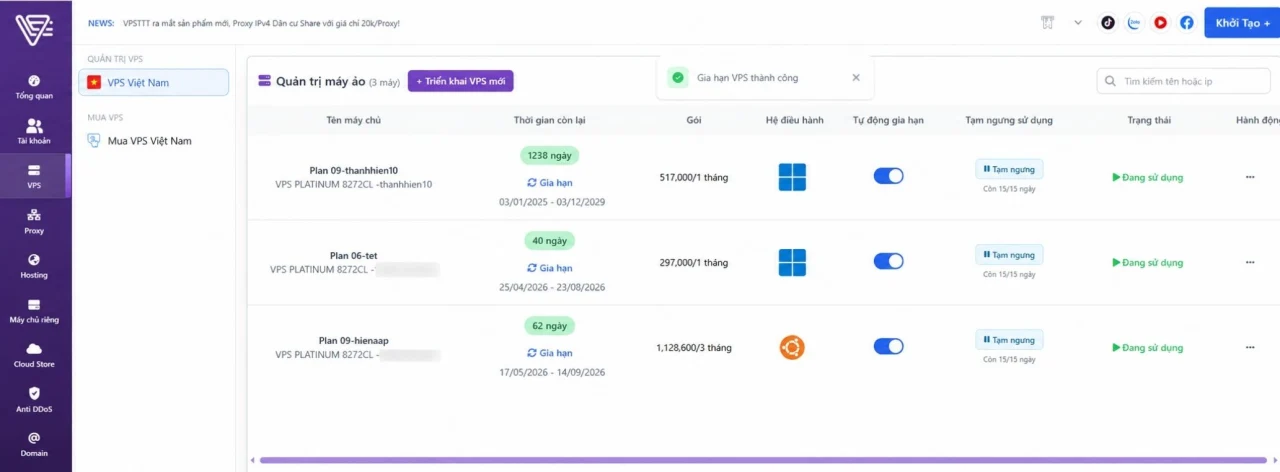
Task: Click the horizontal scrollbar below the table
Action: coord(764,460)
